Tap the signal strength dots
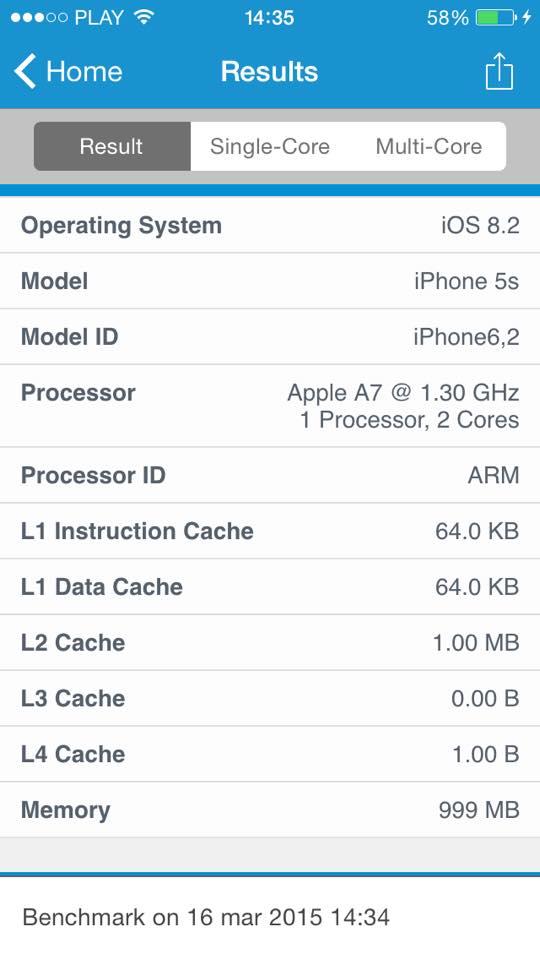This screenshot has width=540, height=960. [x=39, y=17]
